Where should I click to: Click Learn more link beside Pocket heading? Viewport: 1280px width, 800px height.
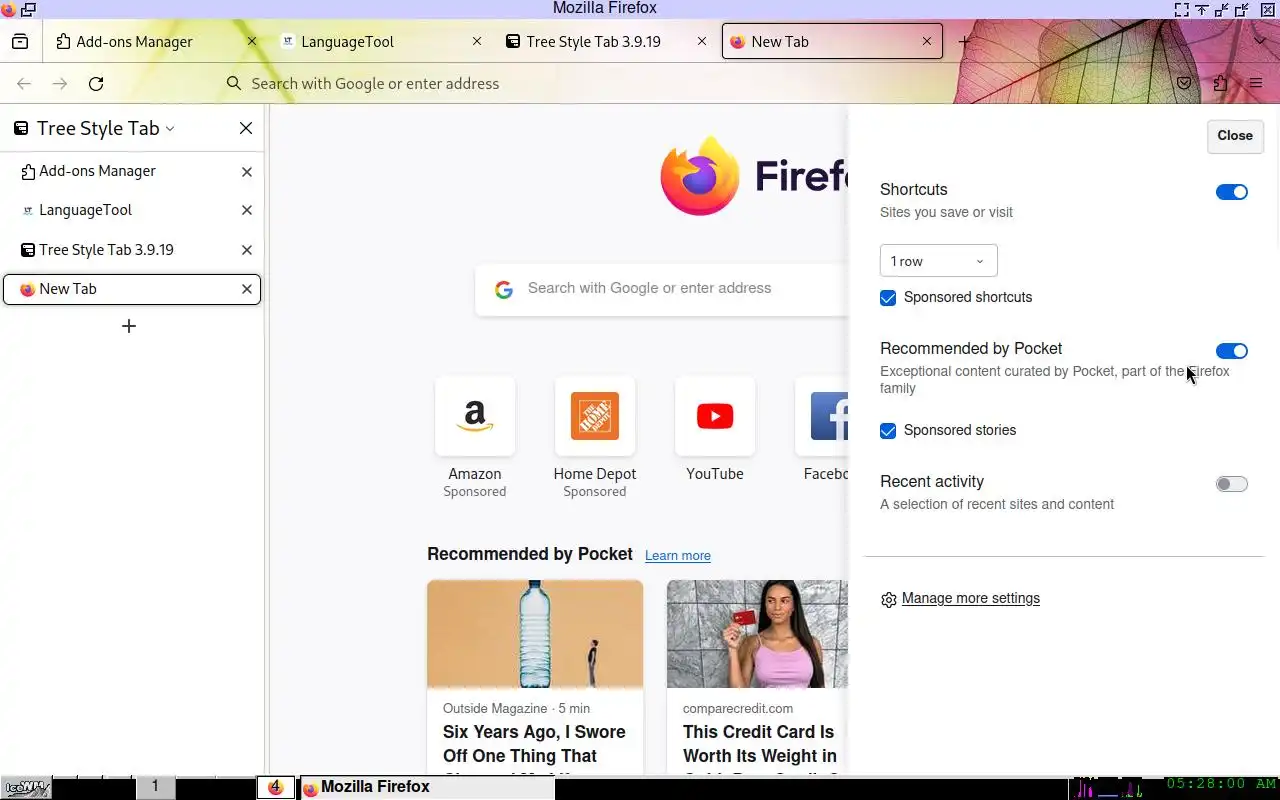click(x=678, y=556)
